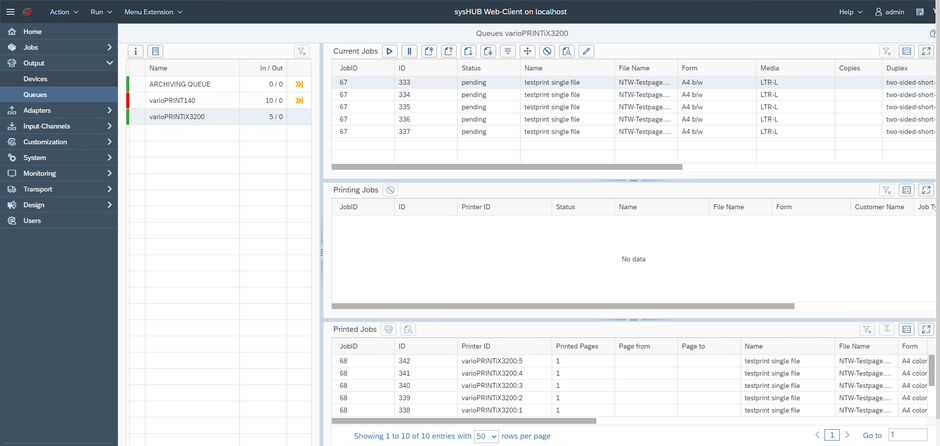
Task: Clear the filter in the queue list
Action: coord(302,52)
